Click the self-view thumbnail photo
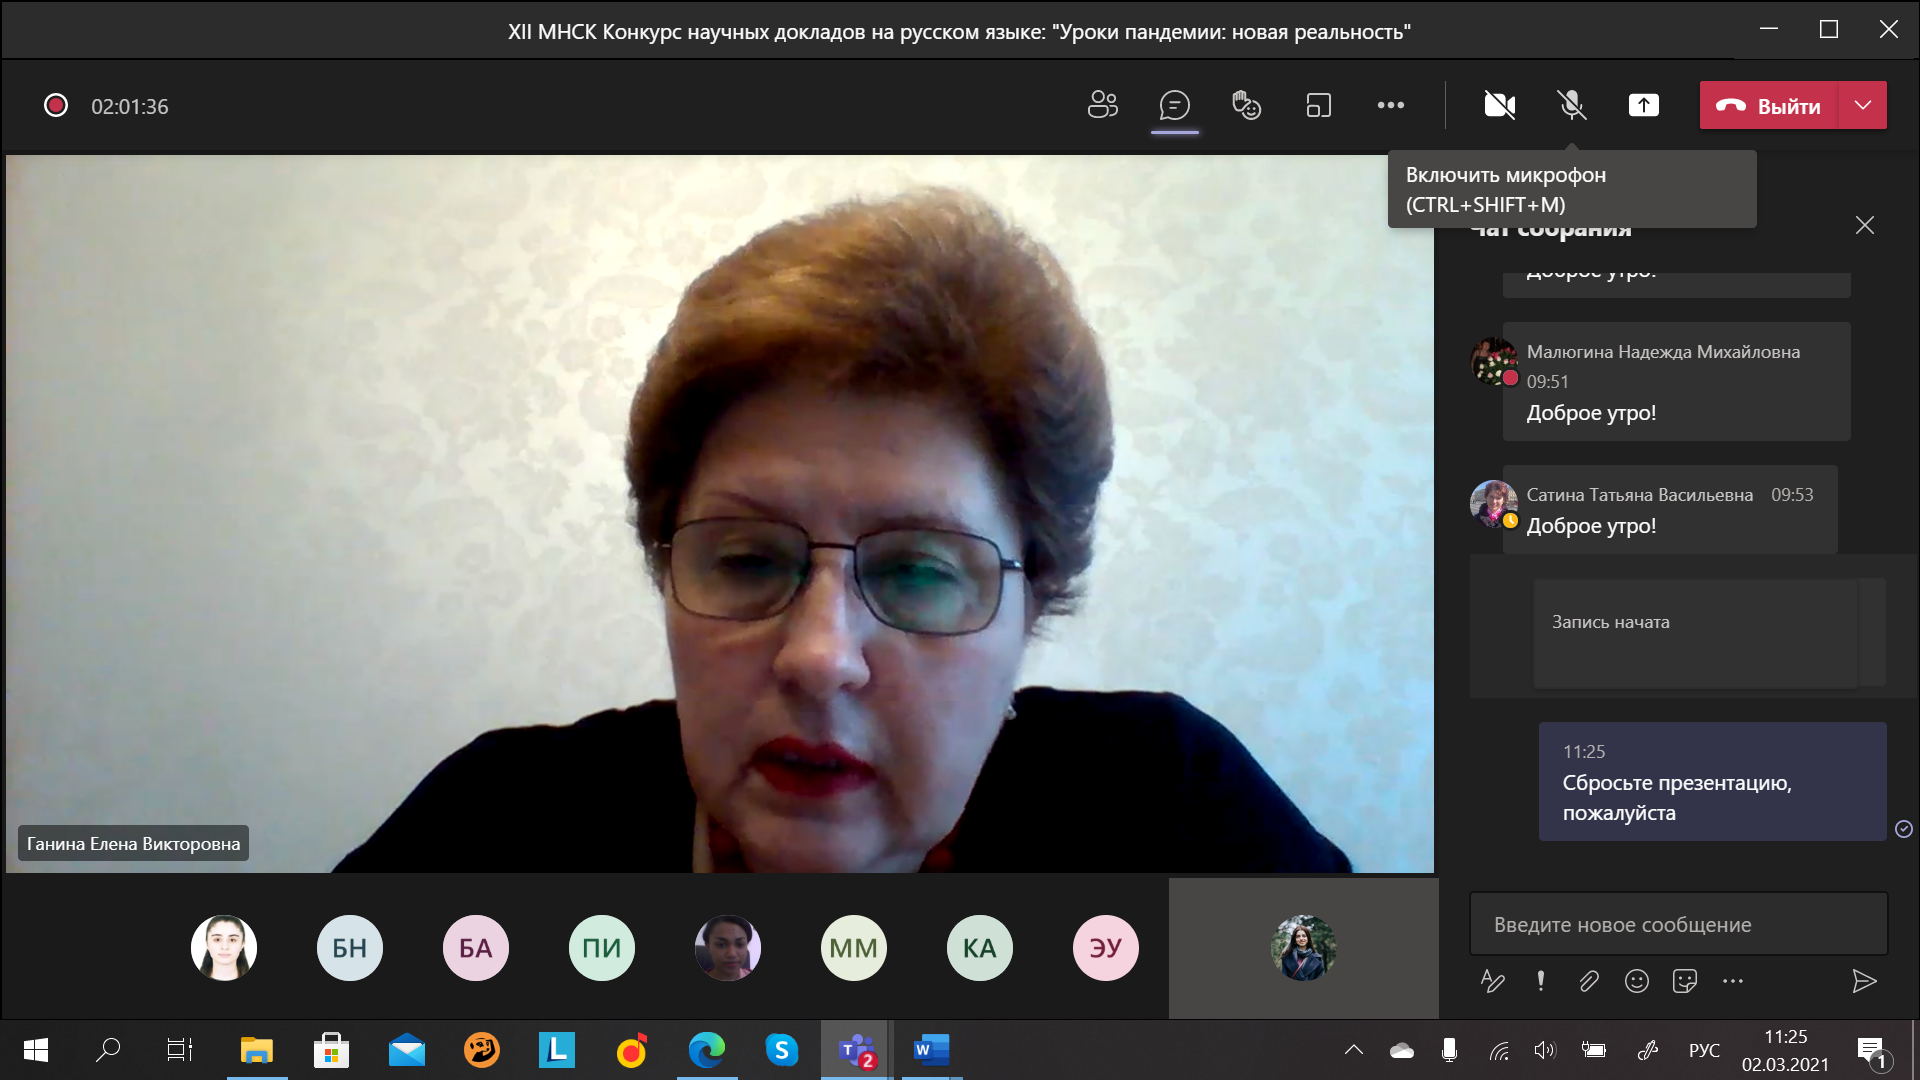The image size is (1920, 1080). 1304,947
